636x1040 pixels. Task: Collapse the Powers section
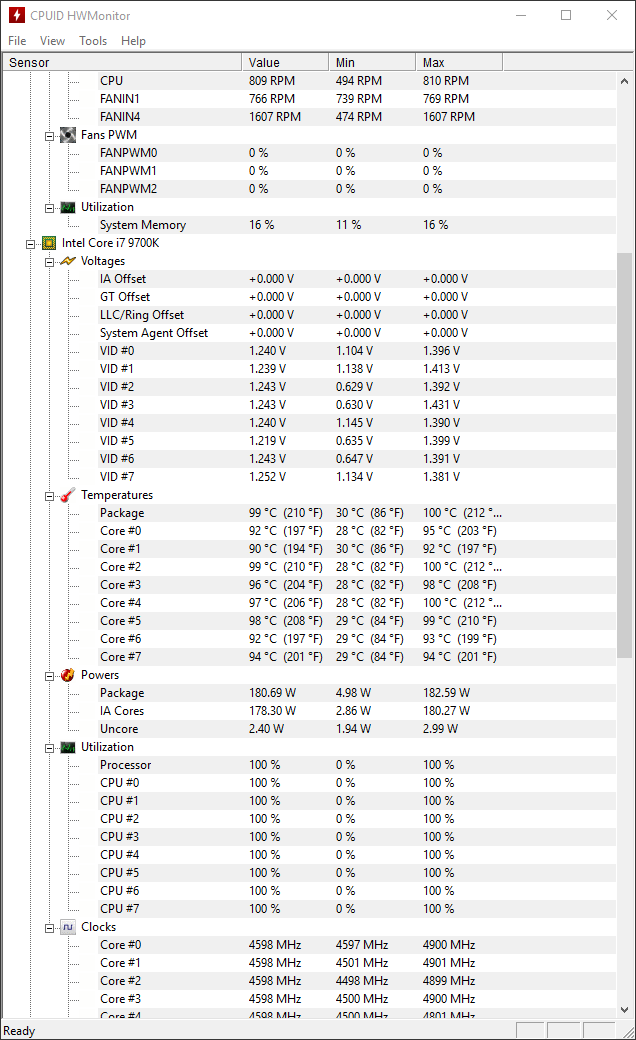coord(49,676)
